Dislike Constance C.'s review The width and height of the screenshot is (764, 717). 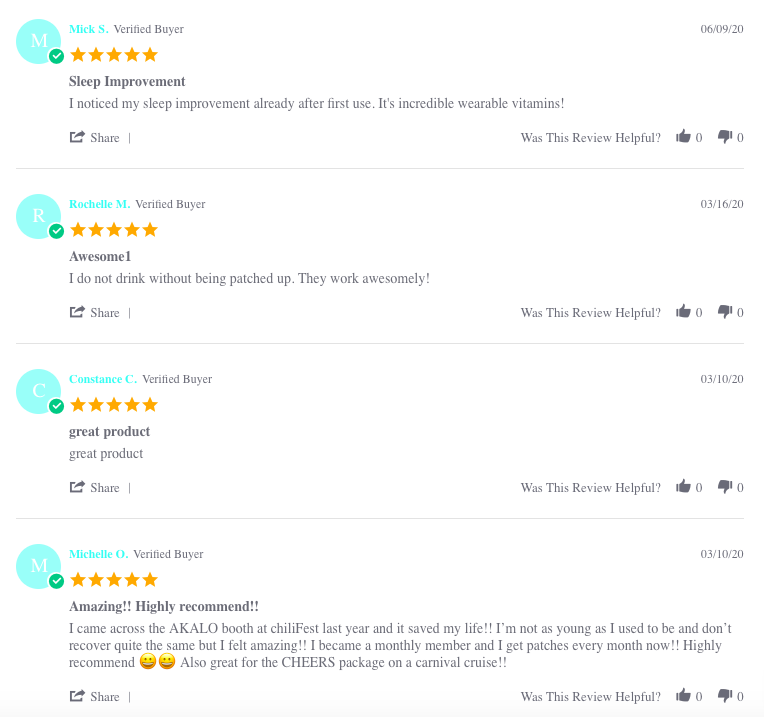coord(725,487)
